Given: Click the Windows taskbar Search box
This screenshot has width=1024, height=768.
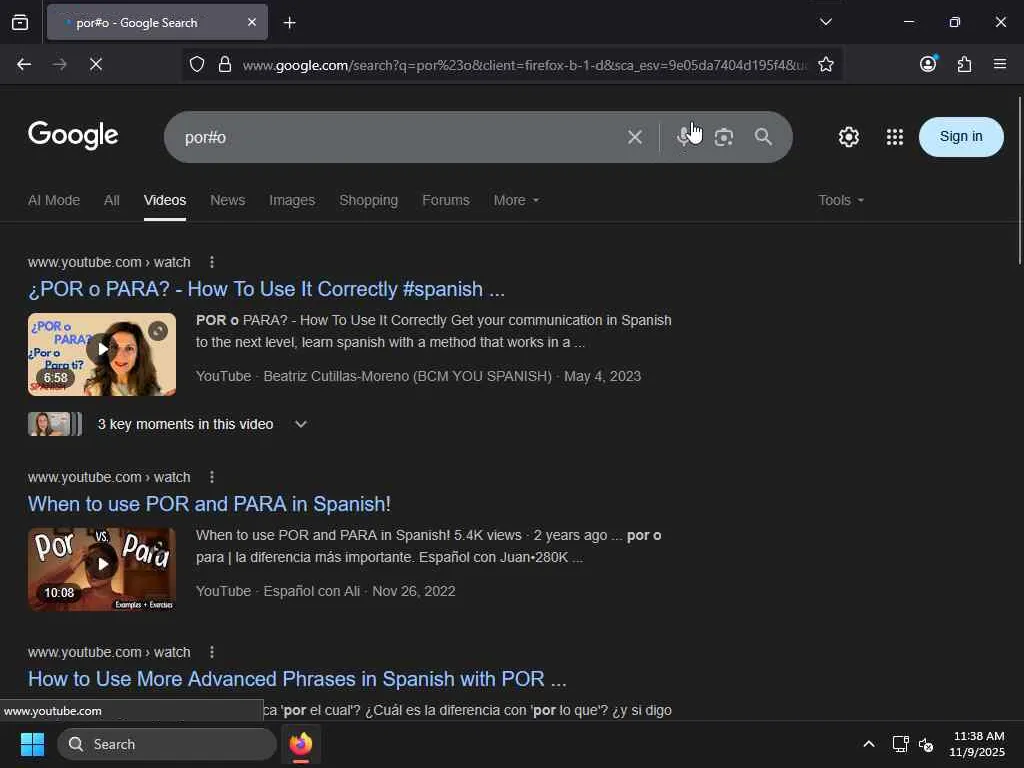Looking at the screenshot, I should [167, 744].
